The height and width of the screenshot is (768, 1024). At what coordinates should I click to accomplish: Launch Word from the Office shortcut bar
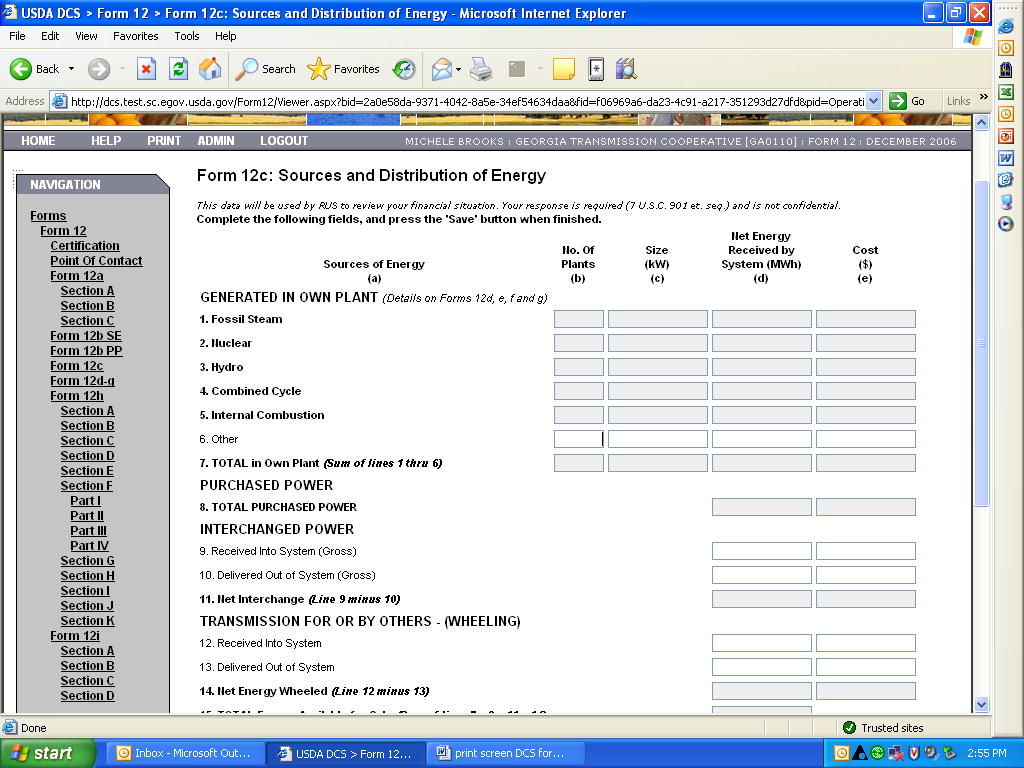click(1006, 158)
